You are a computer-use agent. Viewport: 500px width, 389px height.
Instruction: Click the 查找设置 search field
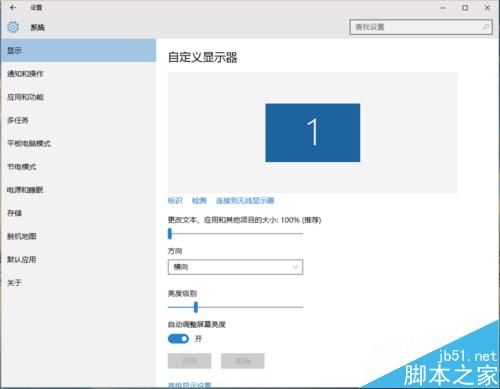[421, 27]
